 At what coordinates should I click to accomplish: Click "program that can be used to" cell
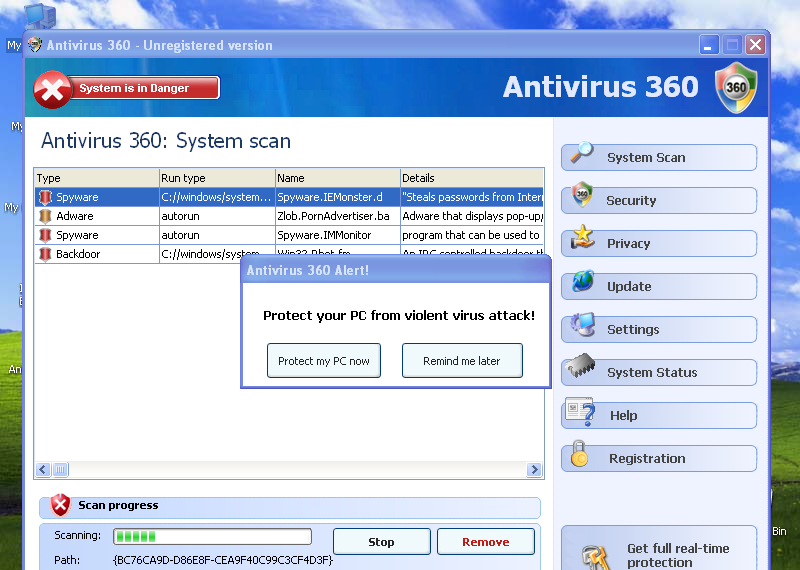coord(470,235)
